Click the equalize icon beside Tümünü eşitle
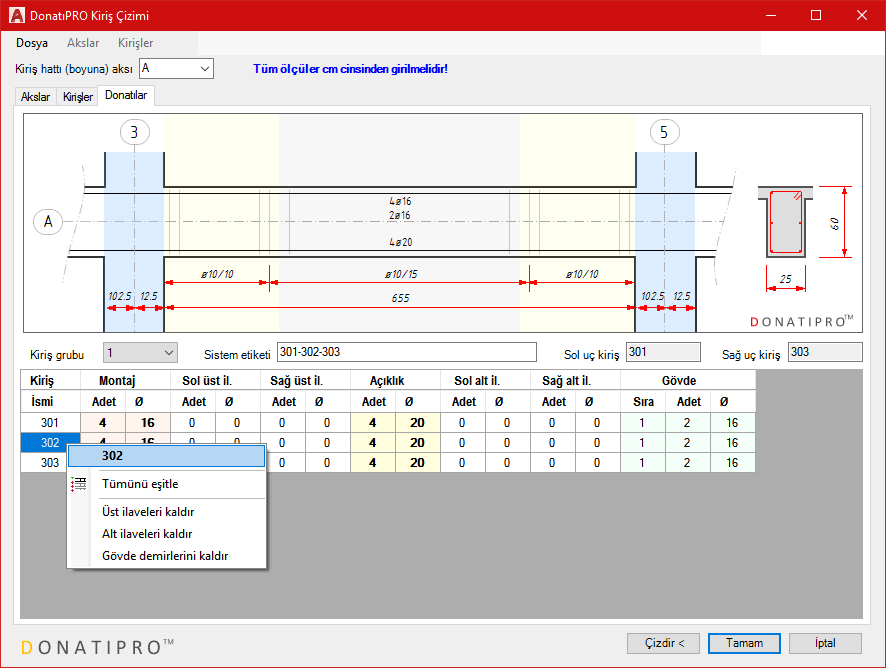The image size is (886, 668). click(79, 484)
